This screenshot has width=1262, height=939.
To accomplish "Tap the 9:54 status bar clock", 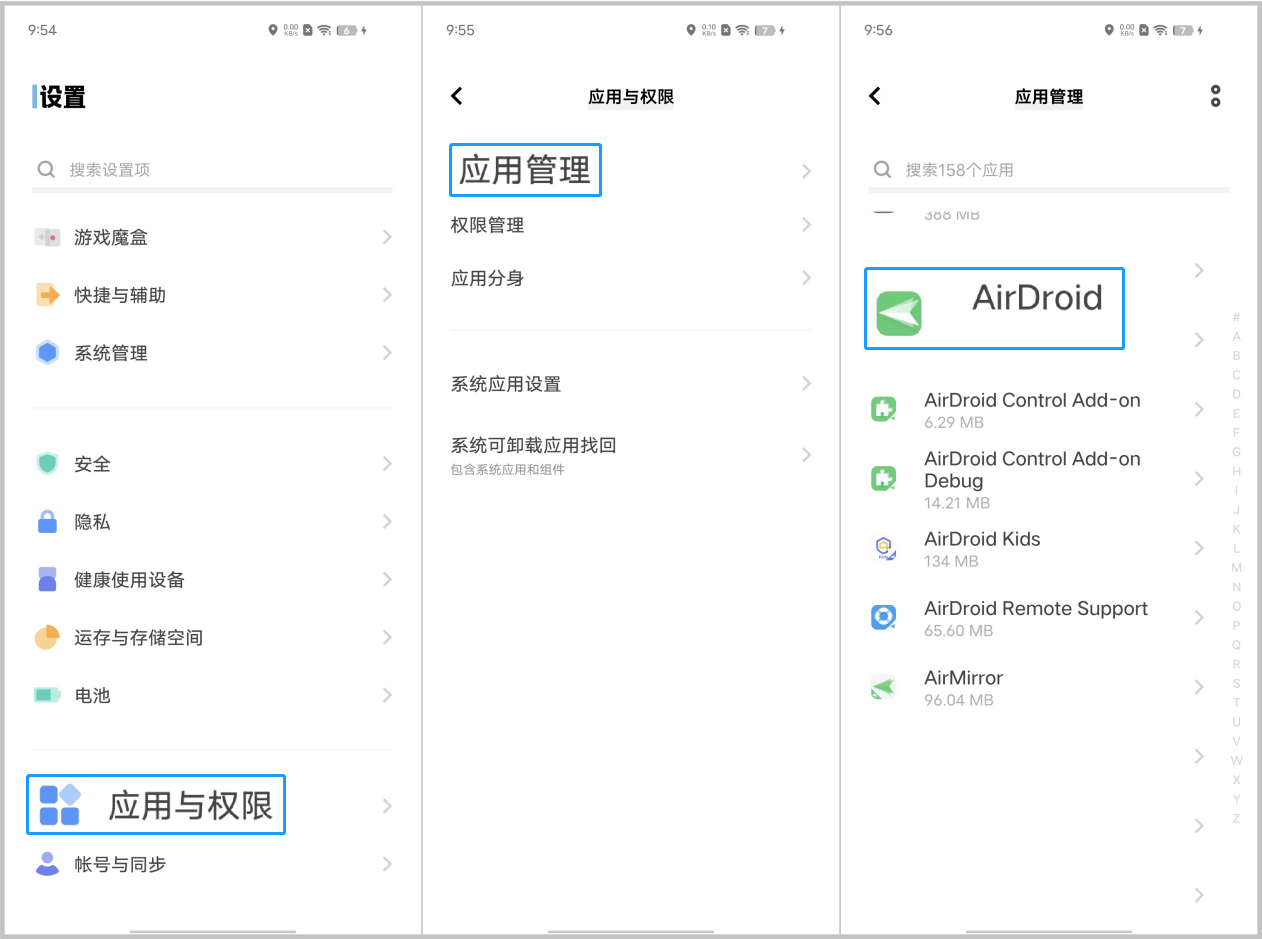I will tap(42, 30).
